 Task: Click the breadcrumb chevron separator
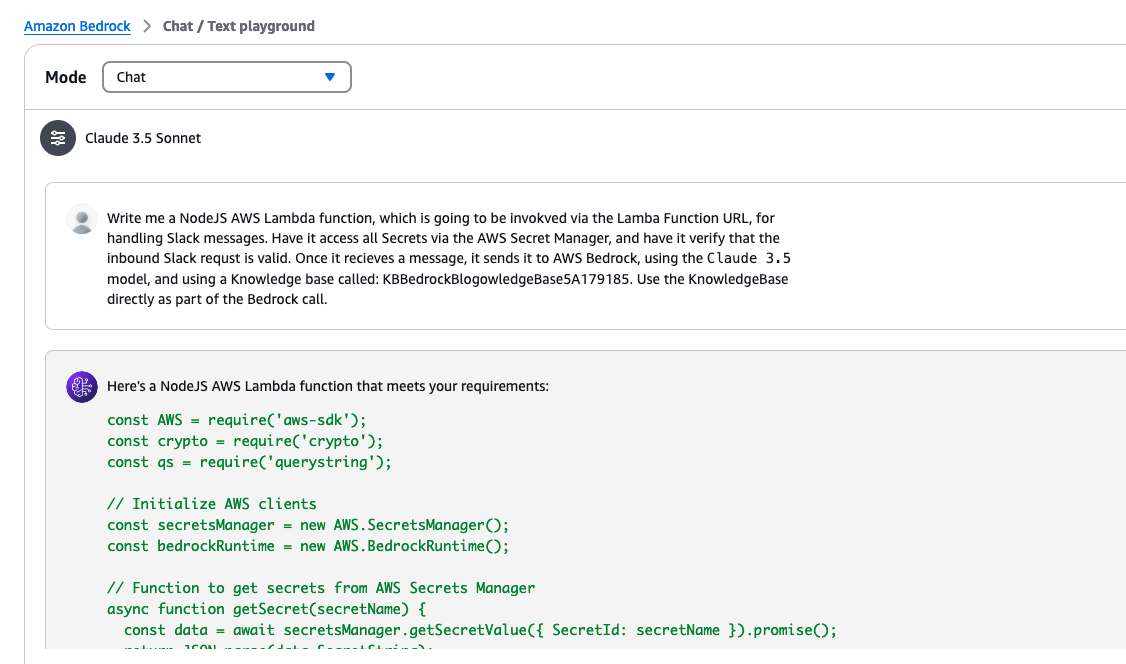point(147,27)
